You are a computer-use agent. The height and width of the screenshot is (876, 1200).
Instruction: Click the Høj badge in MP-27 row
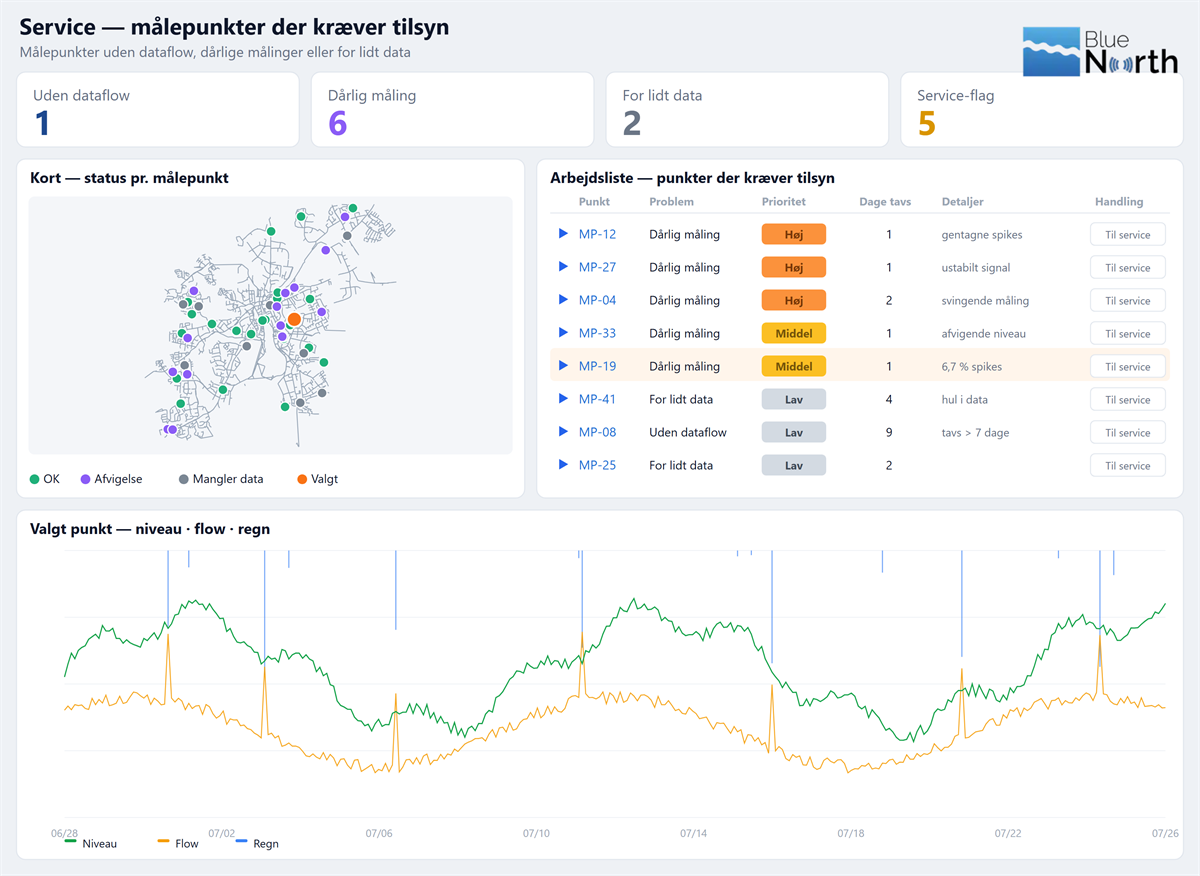click(794, 268)
